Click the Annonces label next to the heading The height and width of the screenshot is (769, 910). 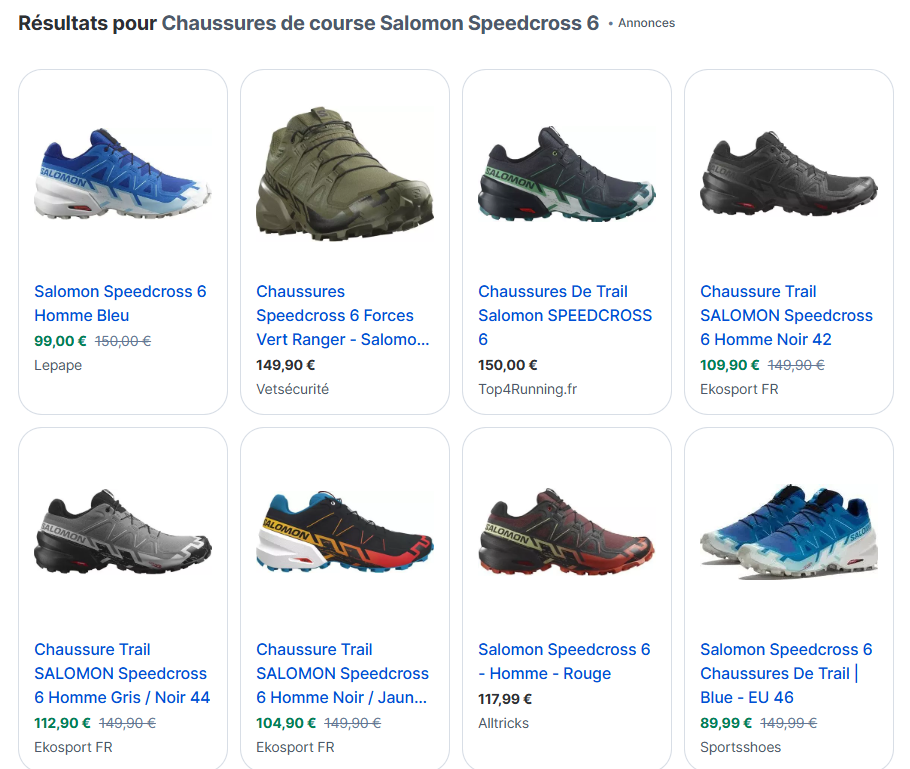coord(646,23)
